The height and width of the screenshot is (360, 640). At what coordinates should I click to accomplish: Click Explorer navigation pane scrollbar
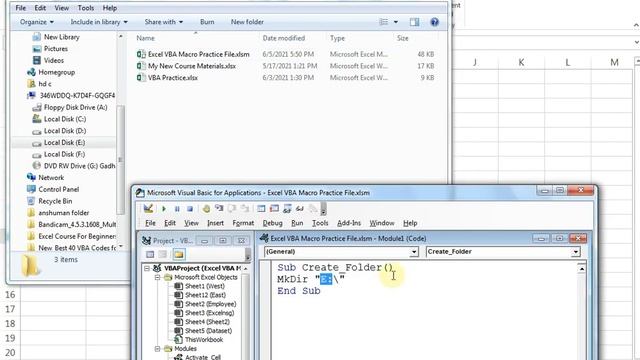point(120,159)
